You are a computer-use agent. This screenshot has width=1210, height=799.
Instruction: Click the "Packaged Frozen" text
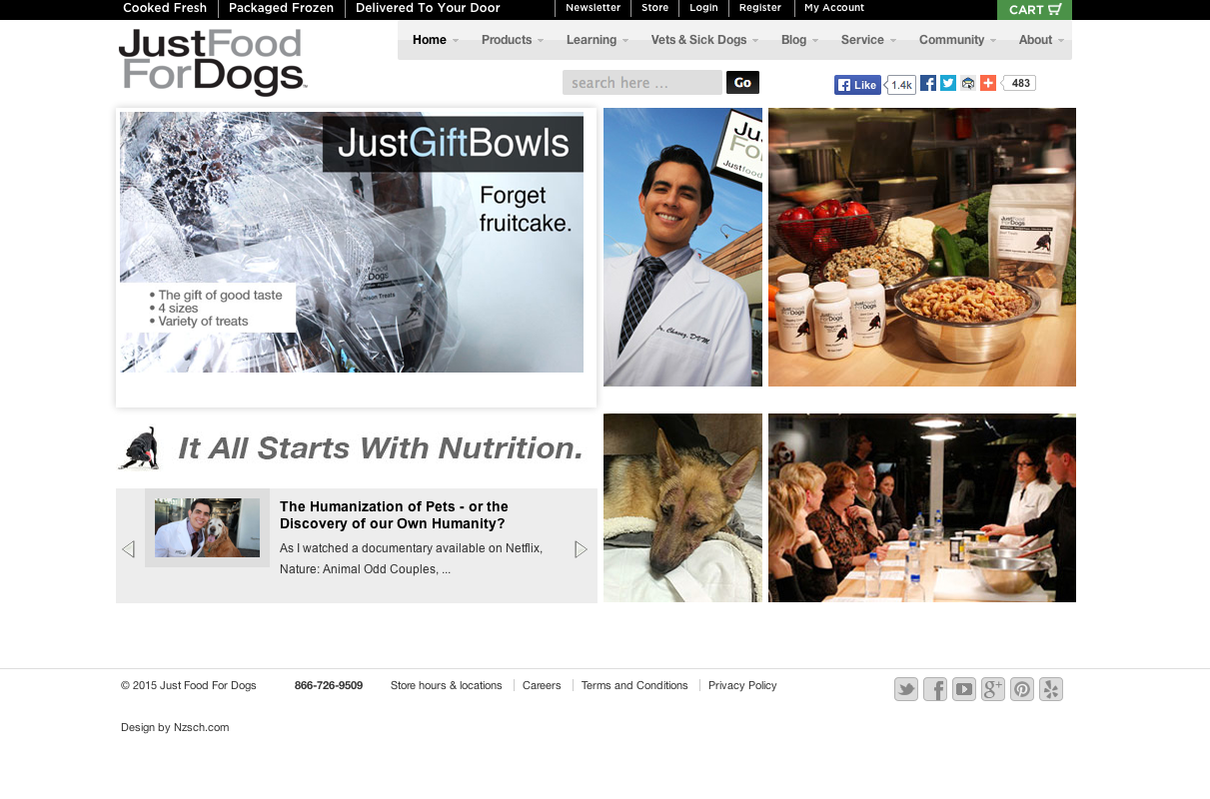tap(281, 8)
